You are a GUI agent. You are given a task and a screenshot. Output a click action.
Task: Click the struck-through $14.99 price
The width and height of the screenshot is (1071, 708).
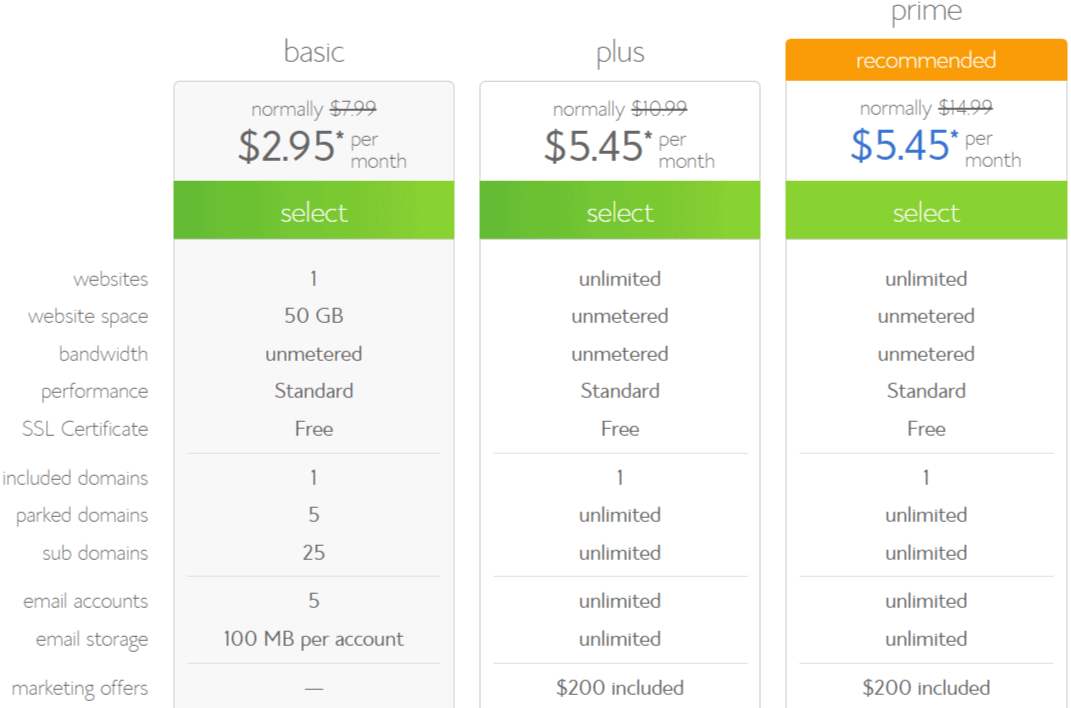pos(965,108)
